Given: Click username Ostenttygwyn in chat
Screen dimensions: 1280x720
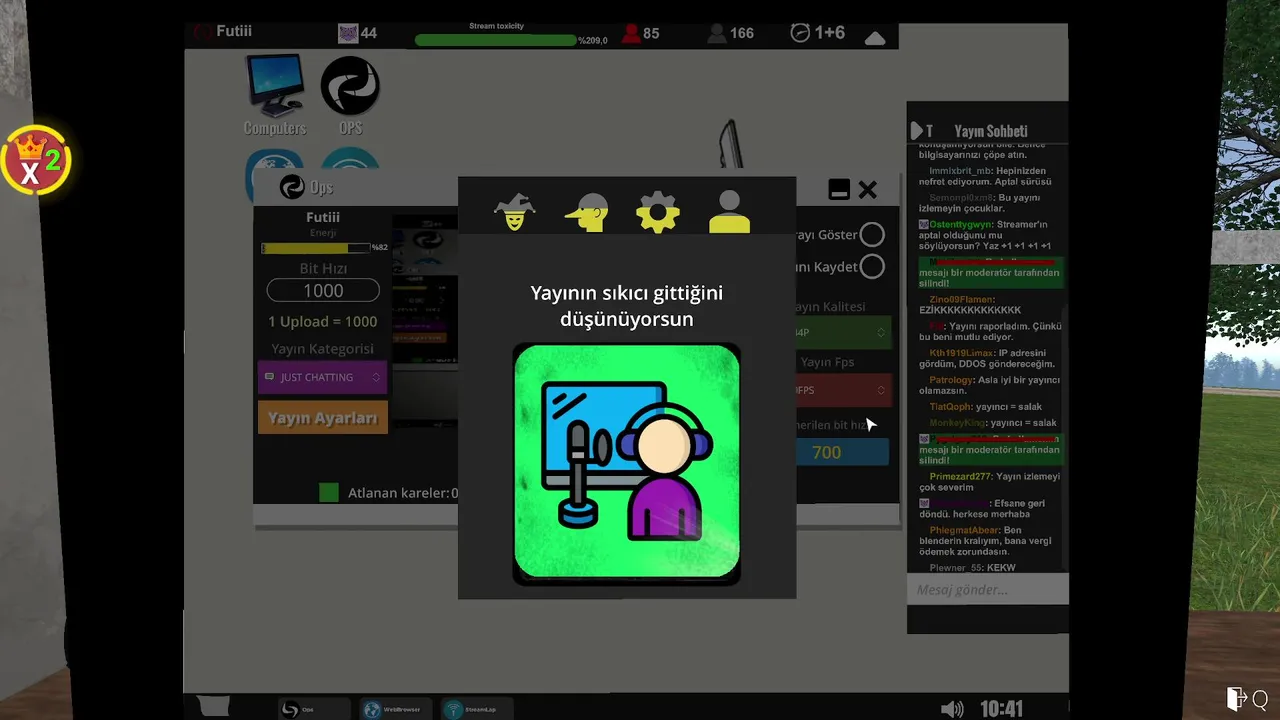Looking at the screenshot, I should point(961,224).
